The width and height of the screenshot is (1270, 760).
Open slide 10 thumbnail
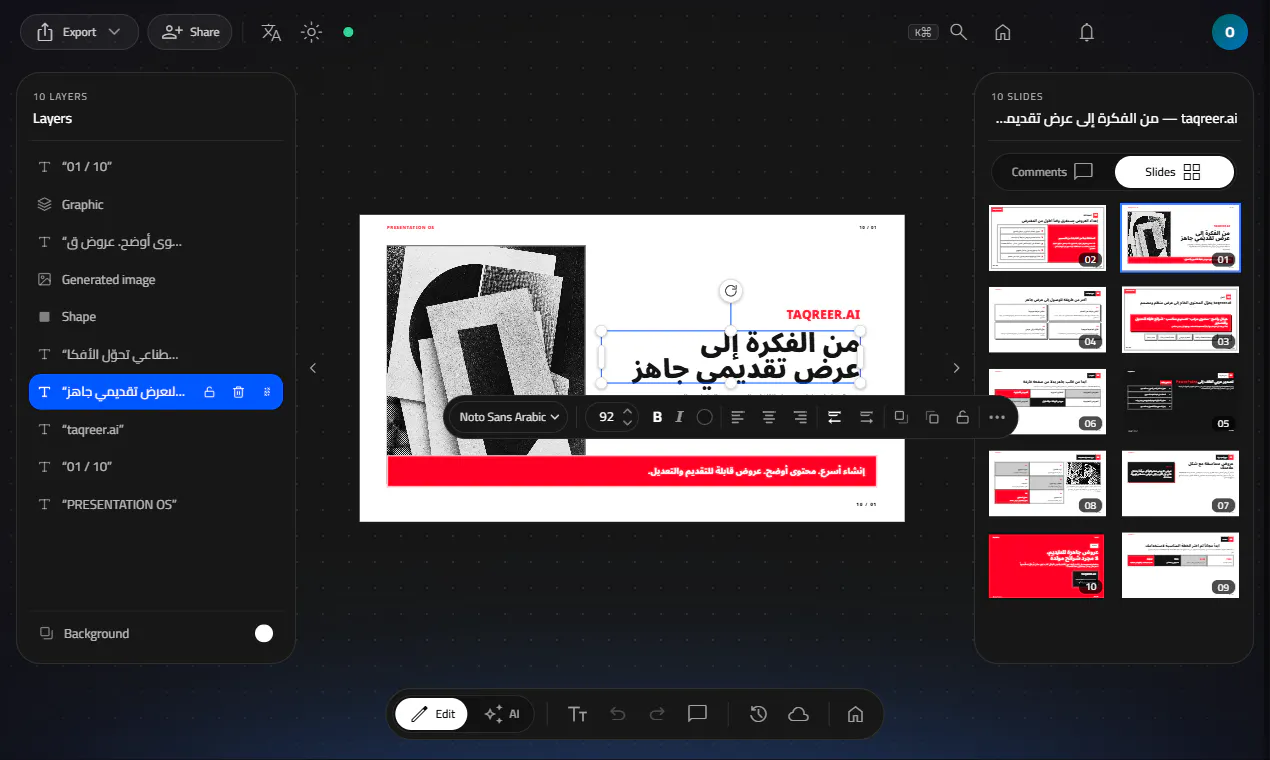(x=1047, y=566)
